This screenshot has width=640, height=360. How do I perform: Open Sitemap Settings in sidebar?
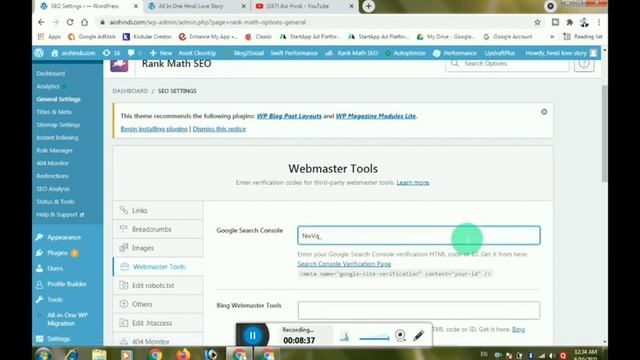[58, 125]
